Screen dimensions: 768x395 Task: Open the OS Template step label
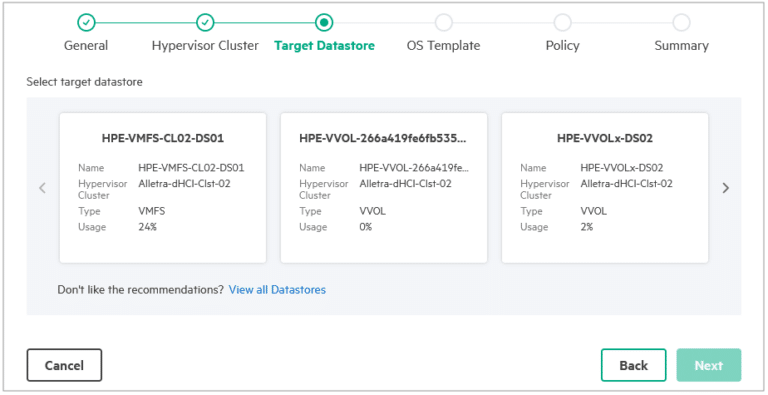(x=443, y=46)
